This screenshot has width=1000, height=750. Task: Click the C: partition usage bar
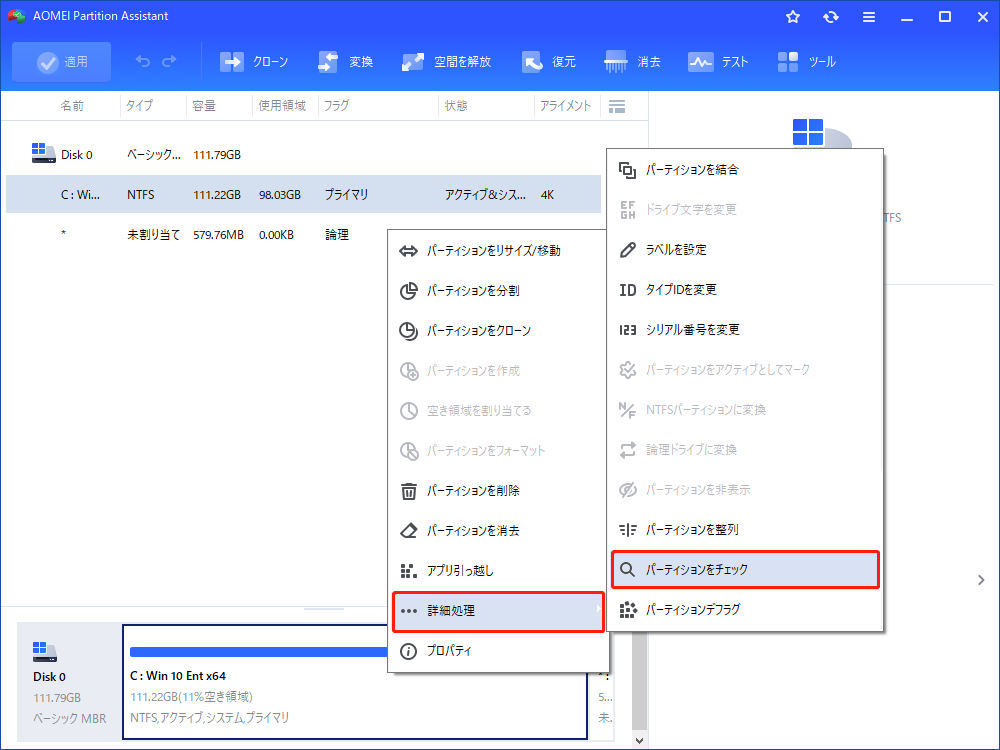[259, 652]
